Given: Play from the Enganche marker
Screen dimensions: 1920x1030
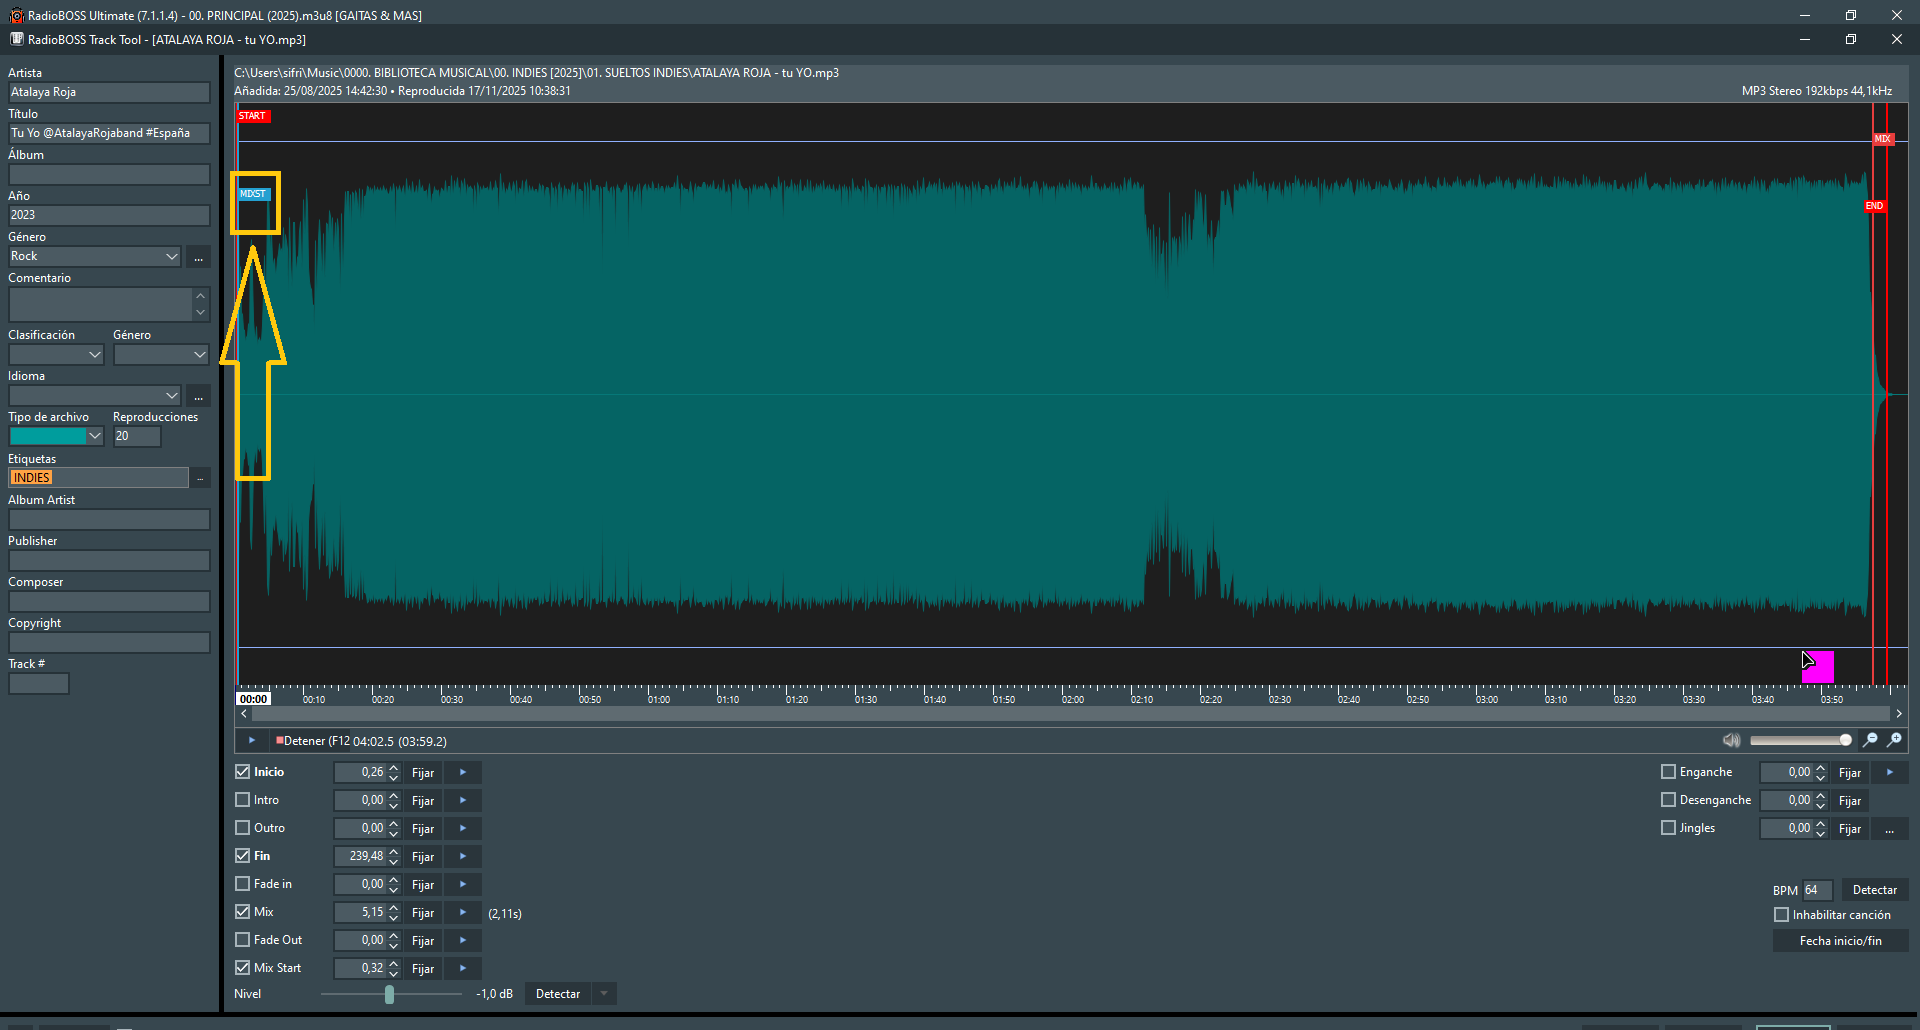Looking at the screenshot, I should pyautogui.click(x=1889, y=773).
